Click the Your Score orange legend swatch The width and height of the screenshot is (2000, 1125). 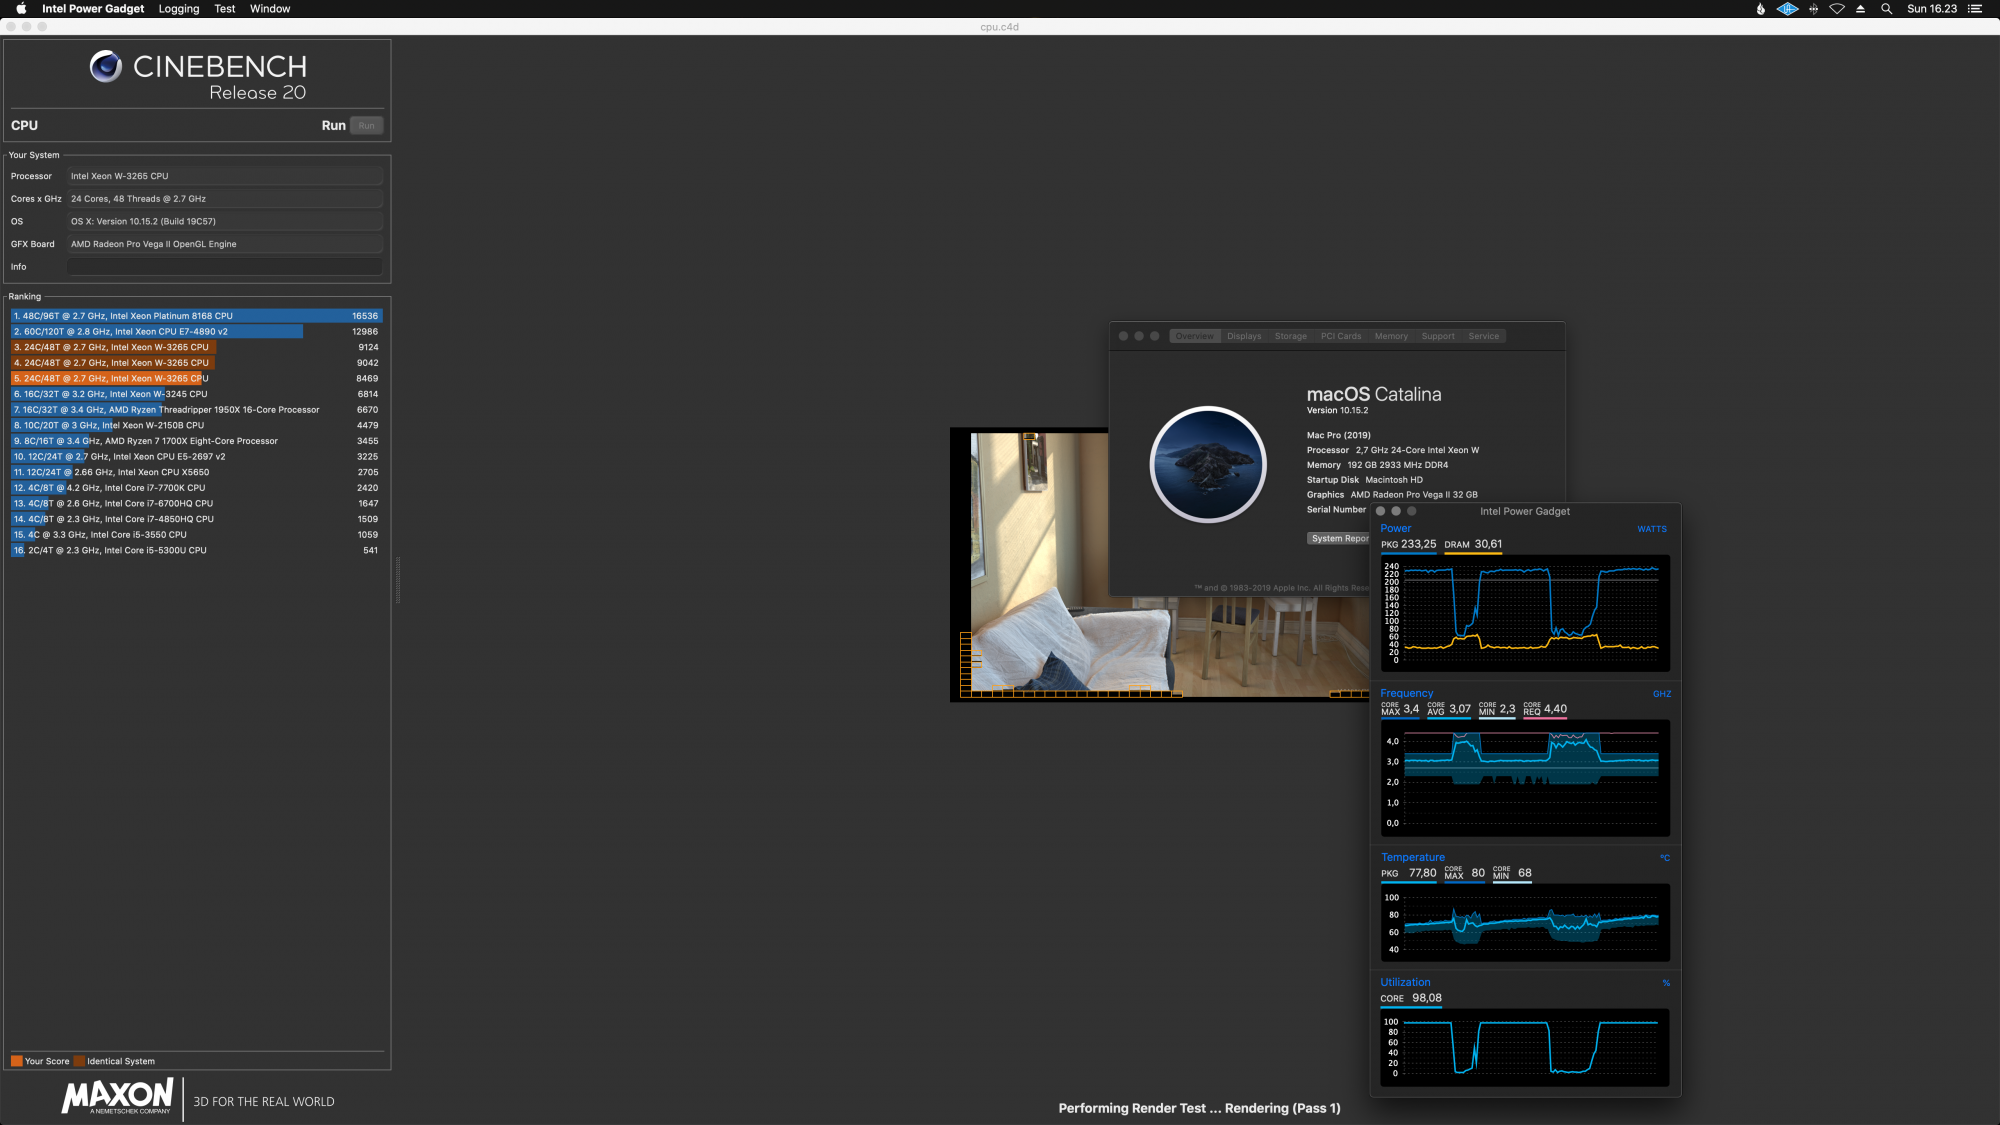[x=17, y=1061]
